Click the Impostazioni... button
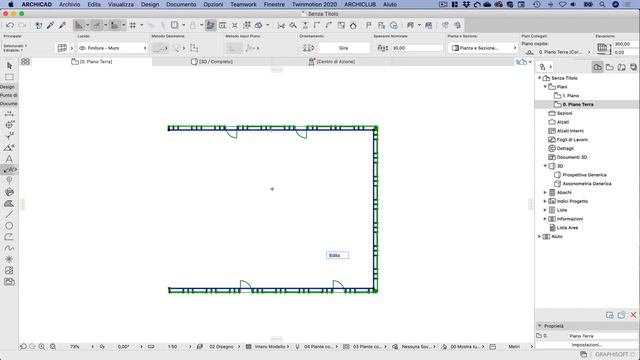This screenshot has width=640, height=360. [x=586, y=345]
